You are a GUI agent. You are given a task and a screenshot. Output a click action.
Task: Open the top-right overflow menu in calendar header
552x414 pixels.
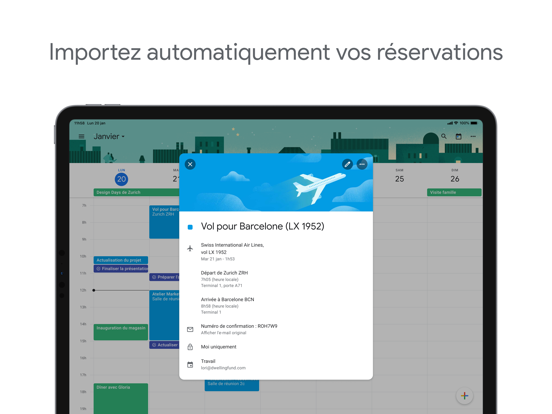[x=473, y=136]
